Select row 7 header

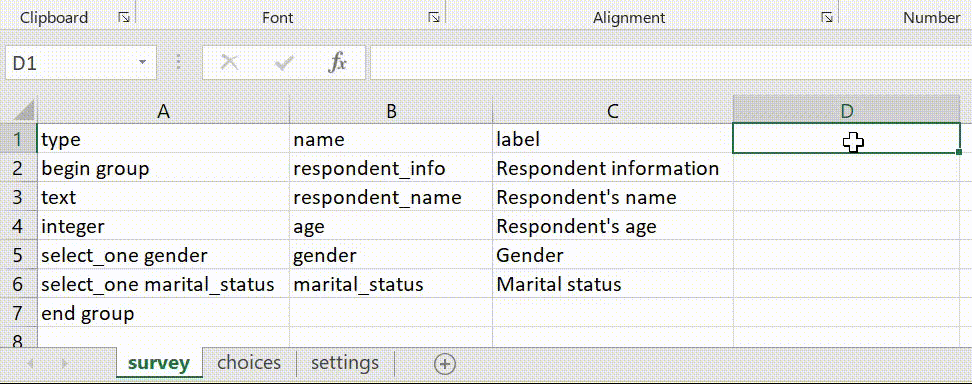18,313
